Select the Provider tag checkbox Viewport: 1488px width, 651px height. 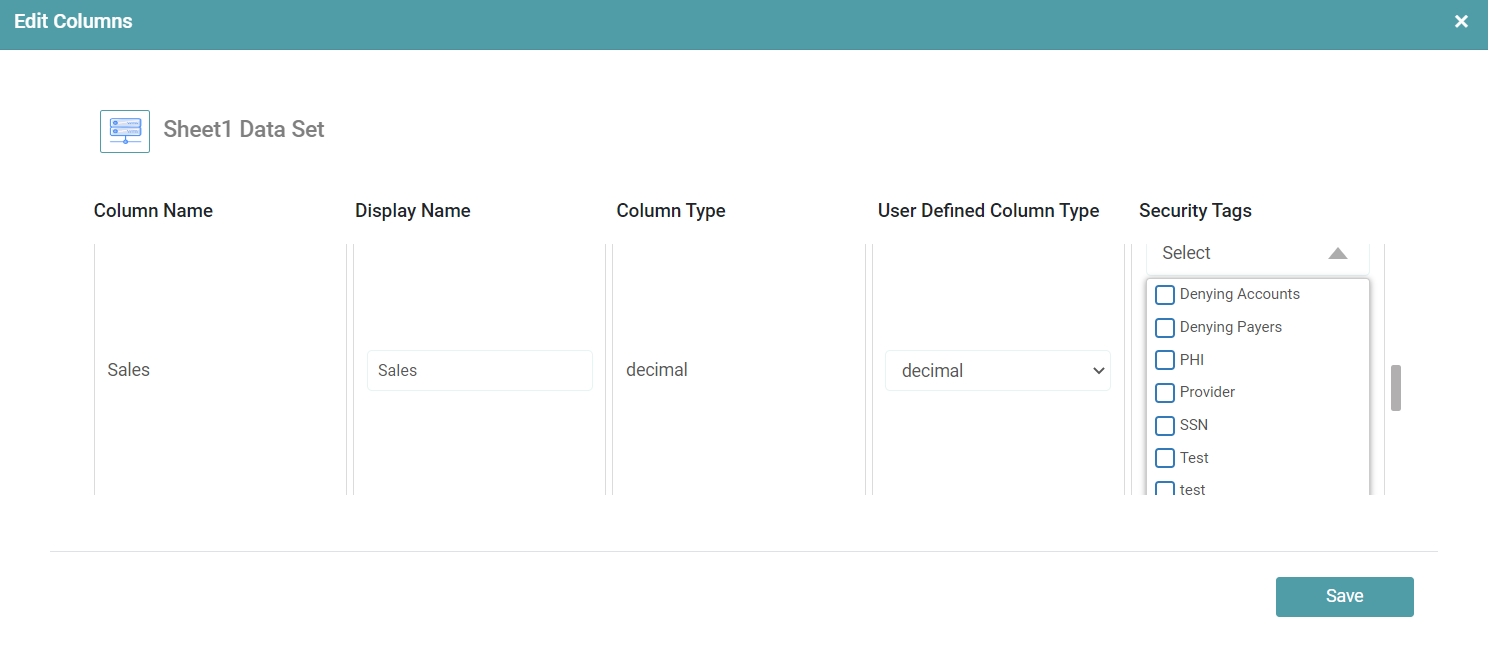(x=1165, y=393)
